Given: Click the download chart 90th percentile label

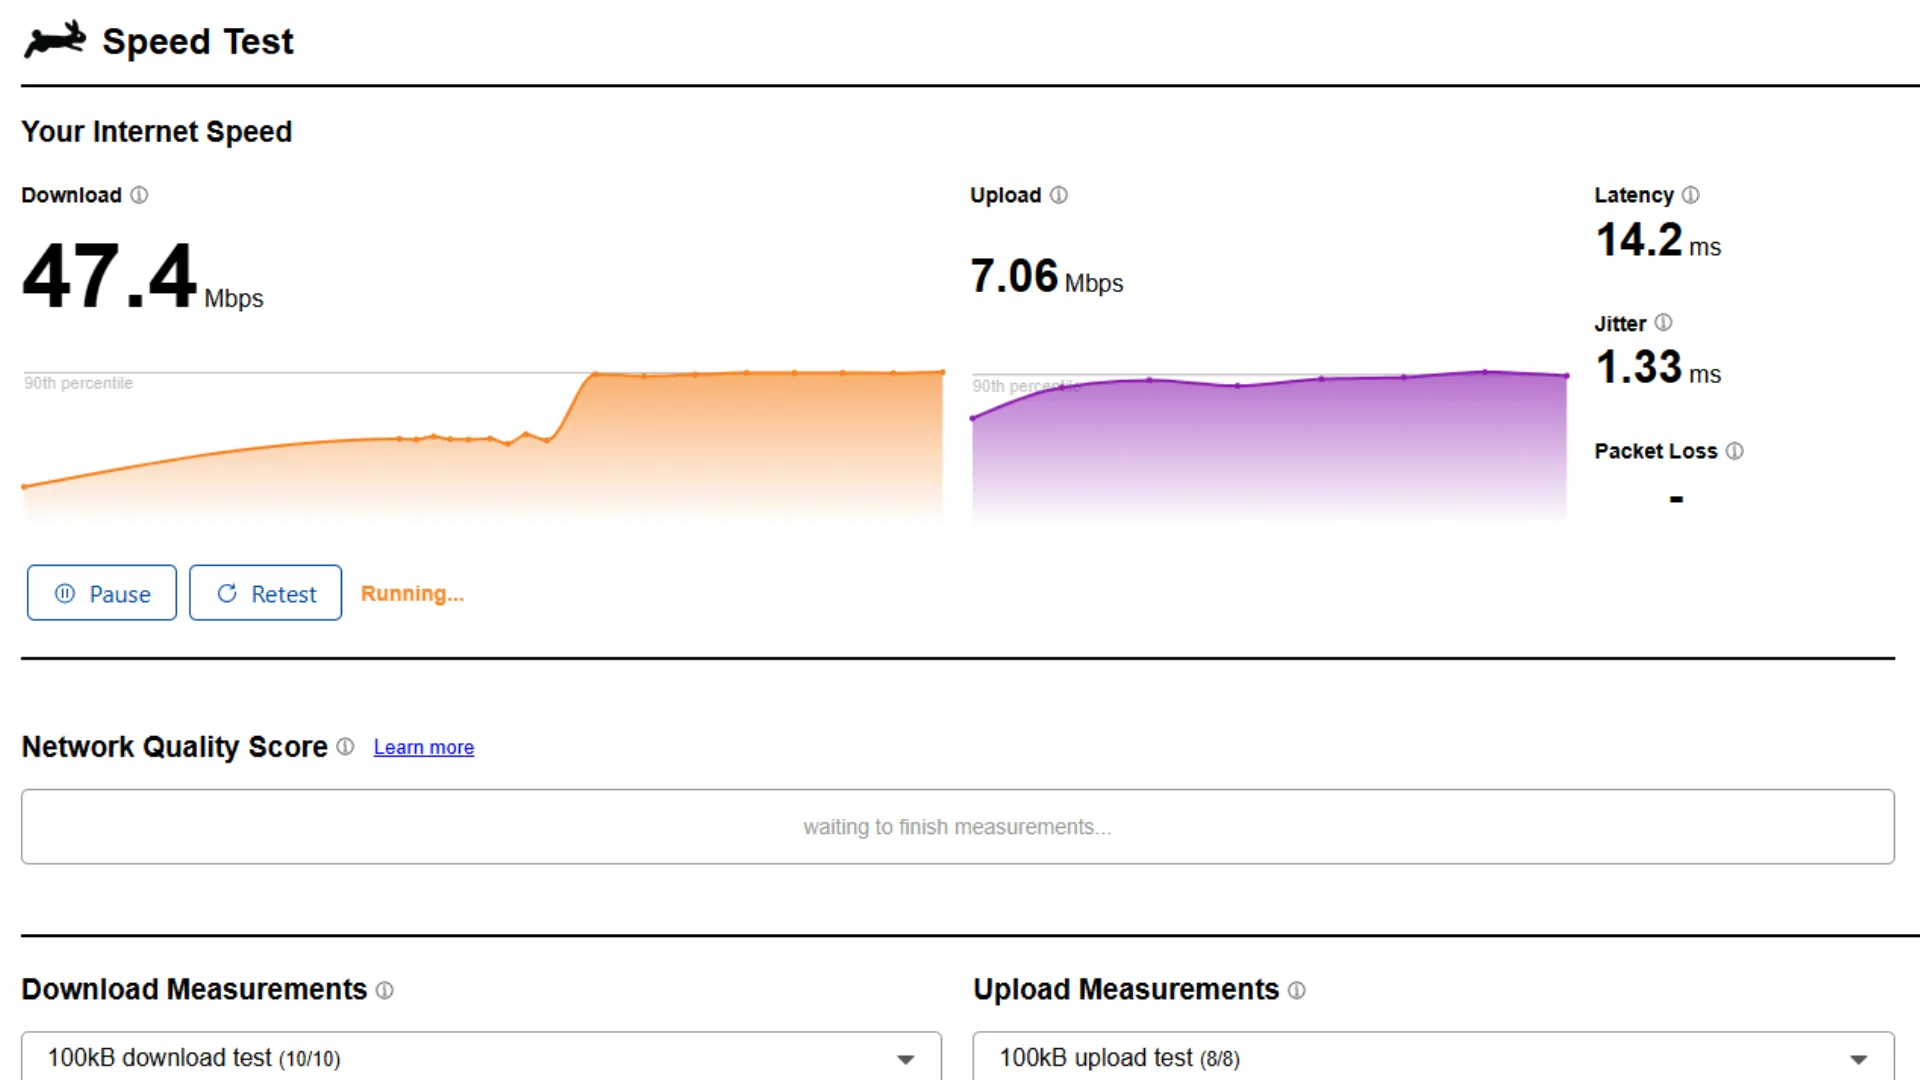Looking at the screenshot, I should [79, 383].
